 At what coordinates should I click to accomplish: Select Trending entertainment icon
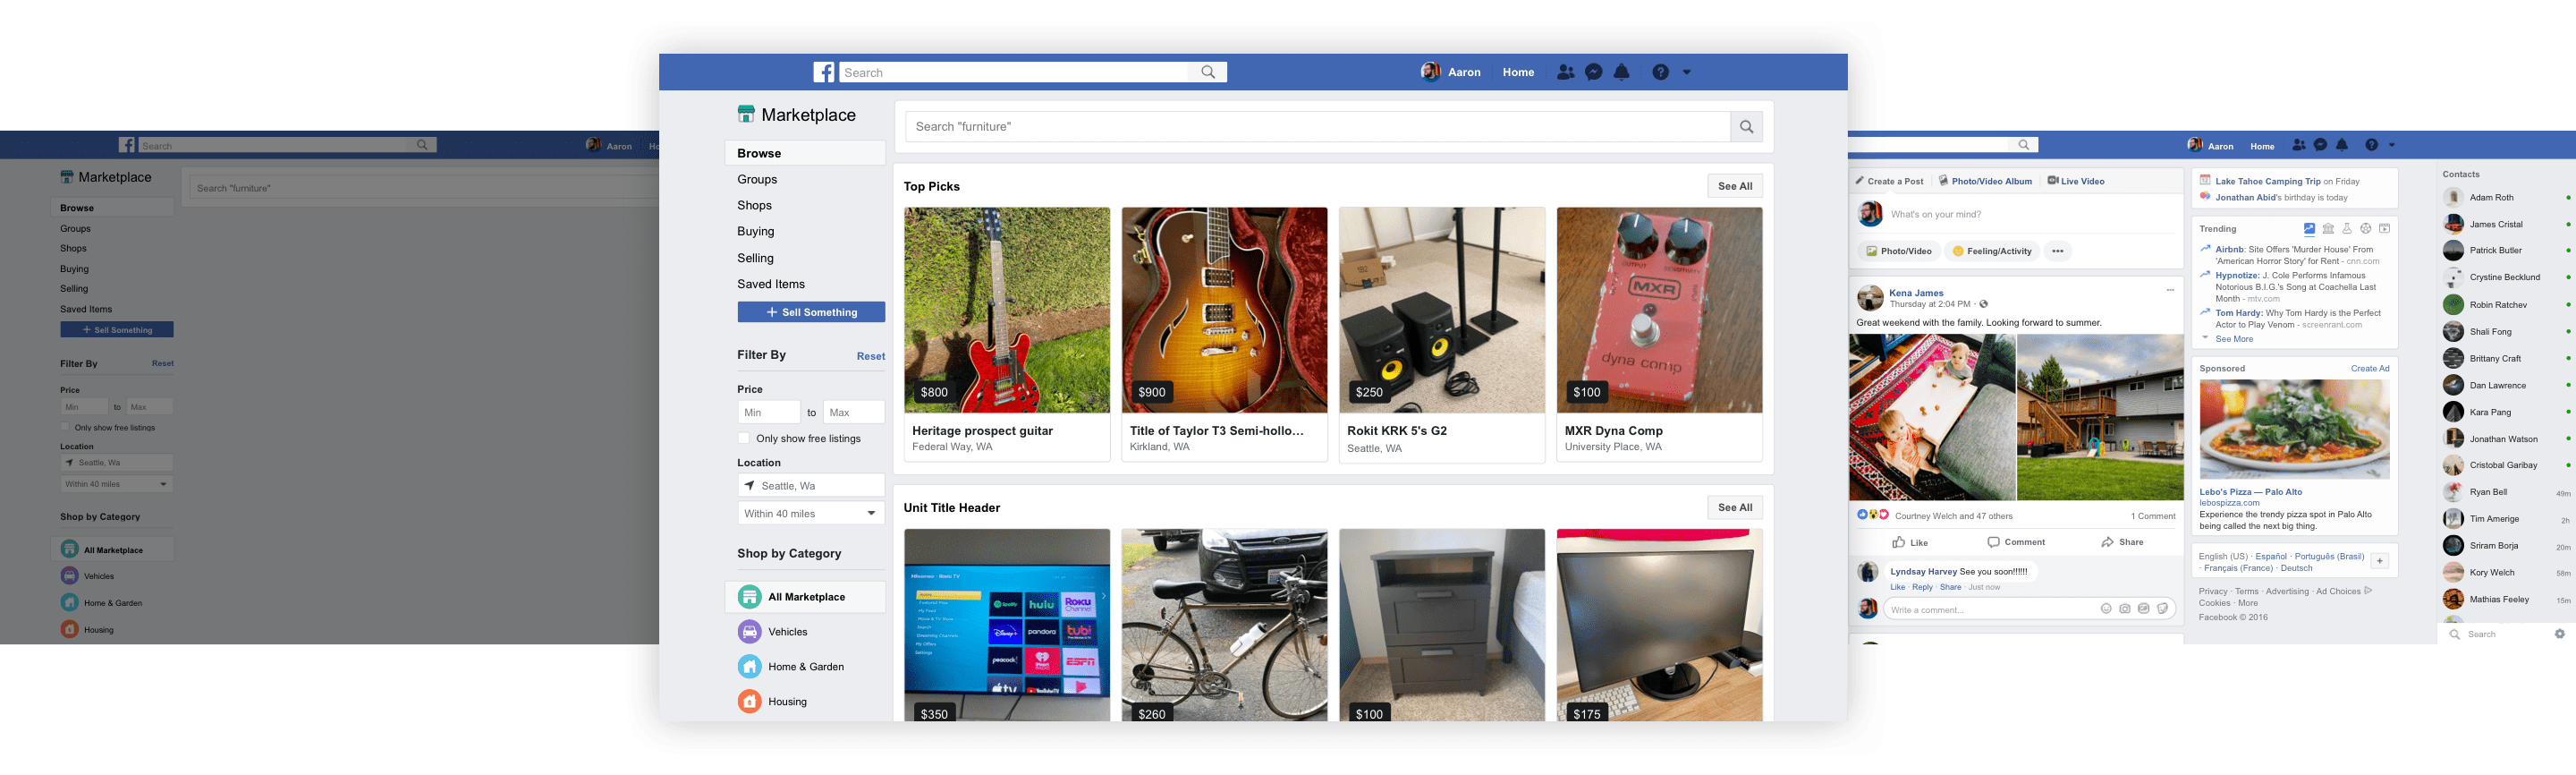[2385, 229]
